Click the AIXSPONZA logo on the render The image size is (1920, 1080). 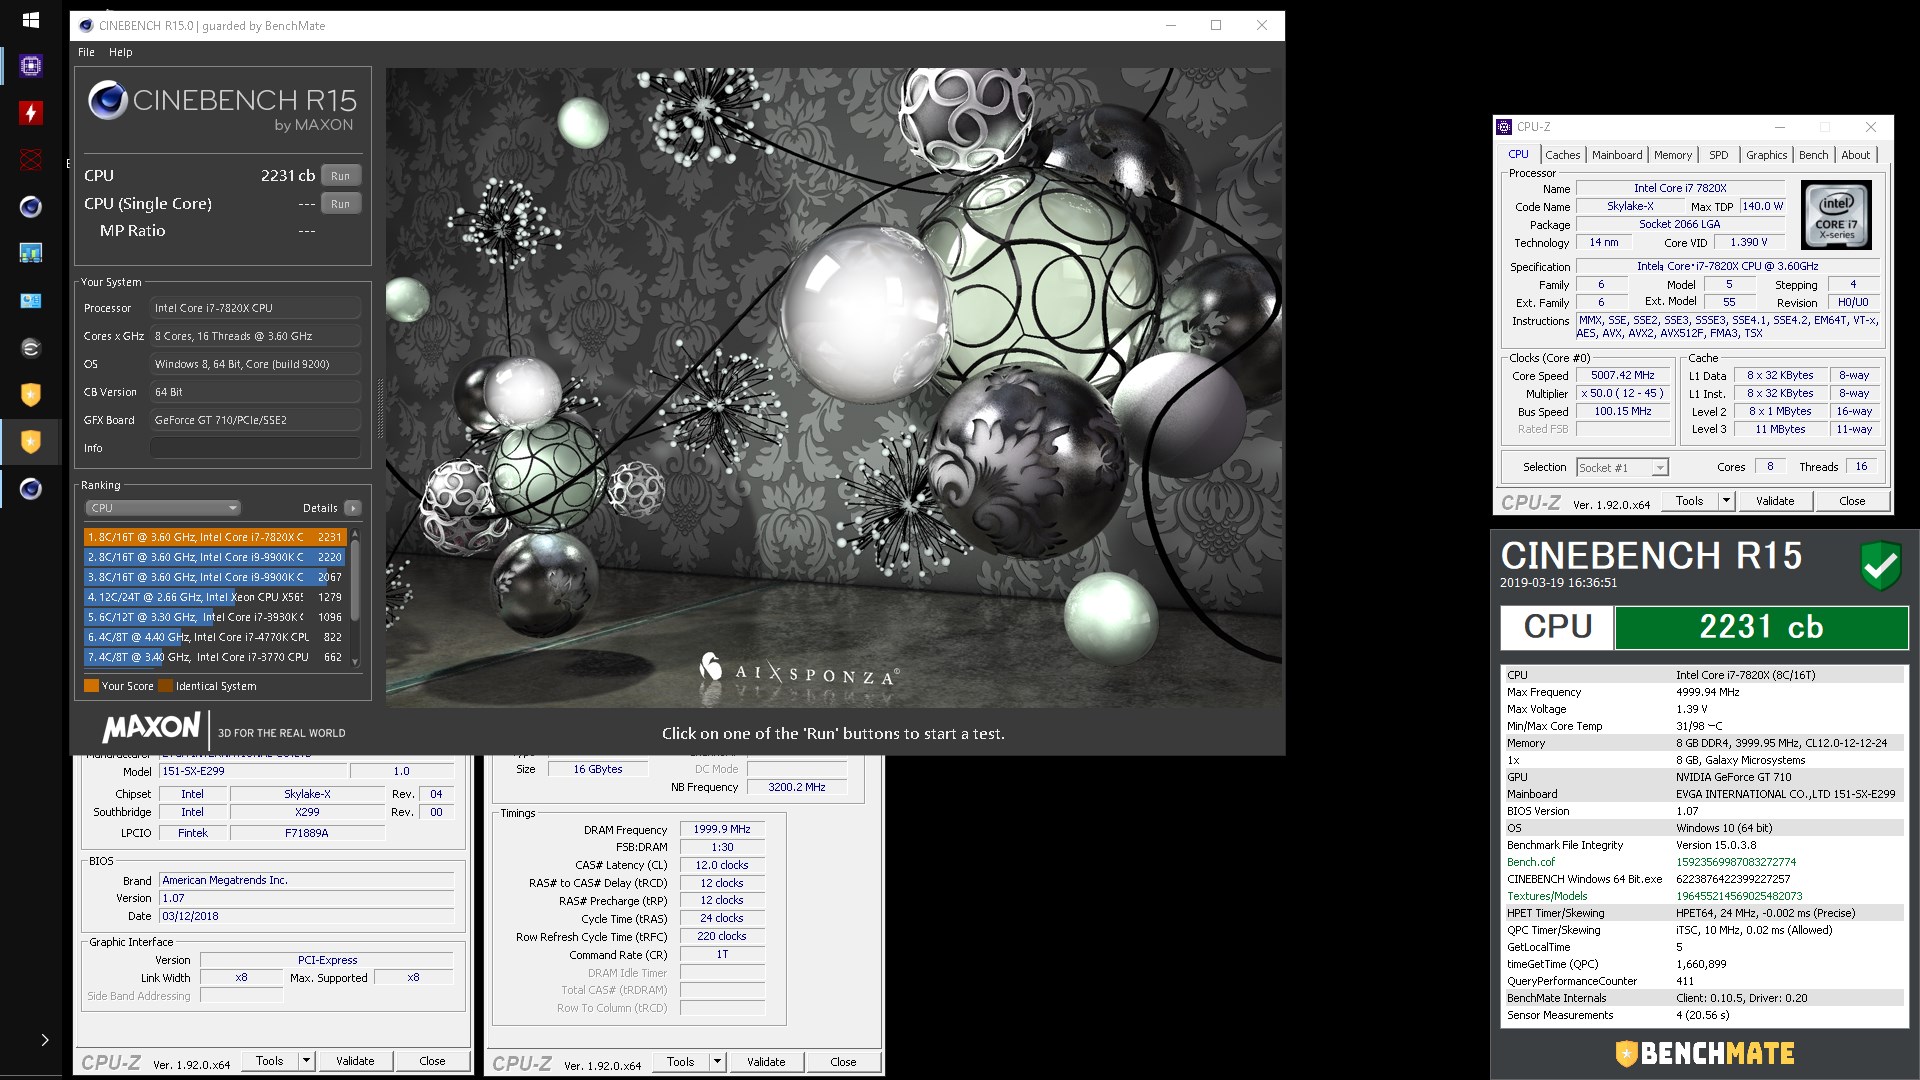click(798, 670)
